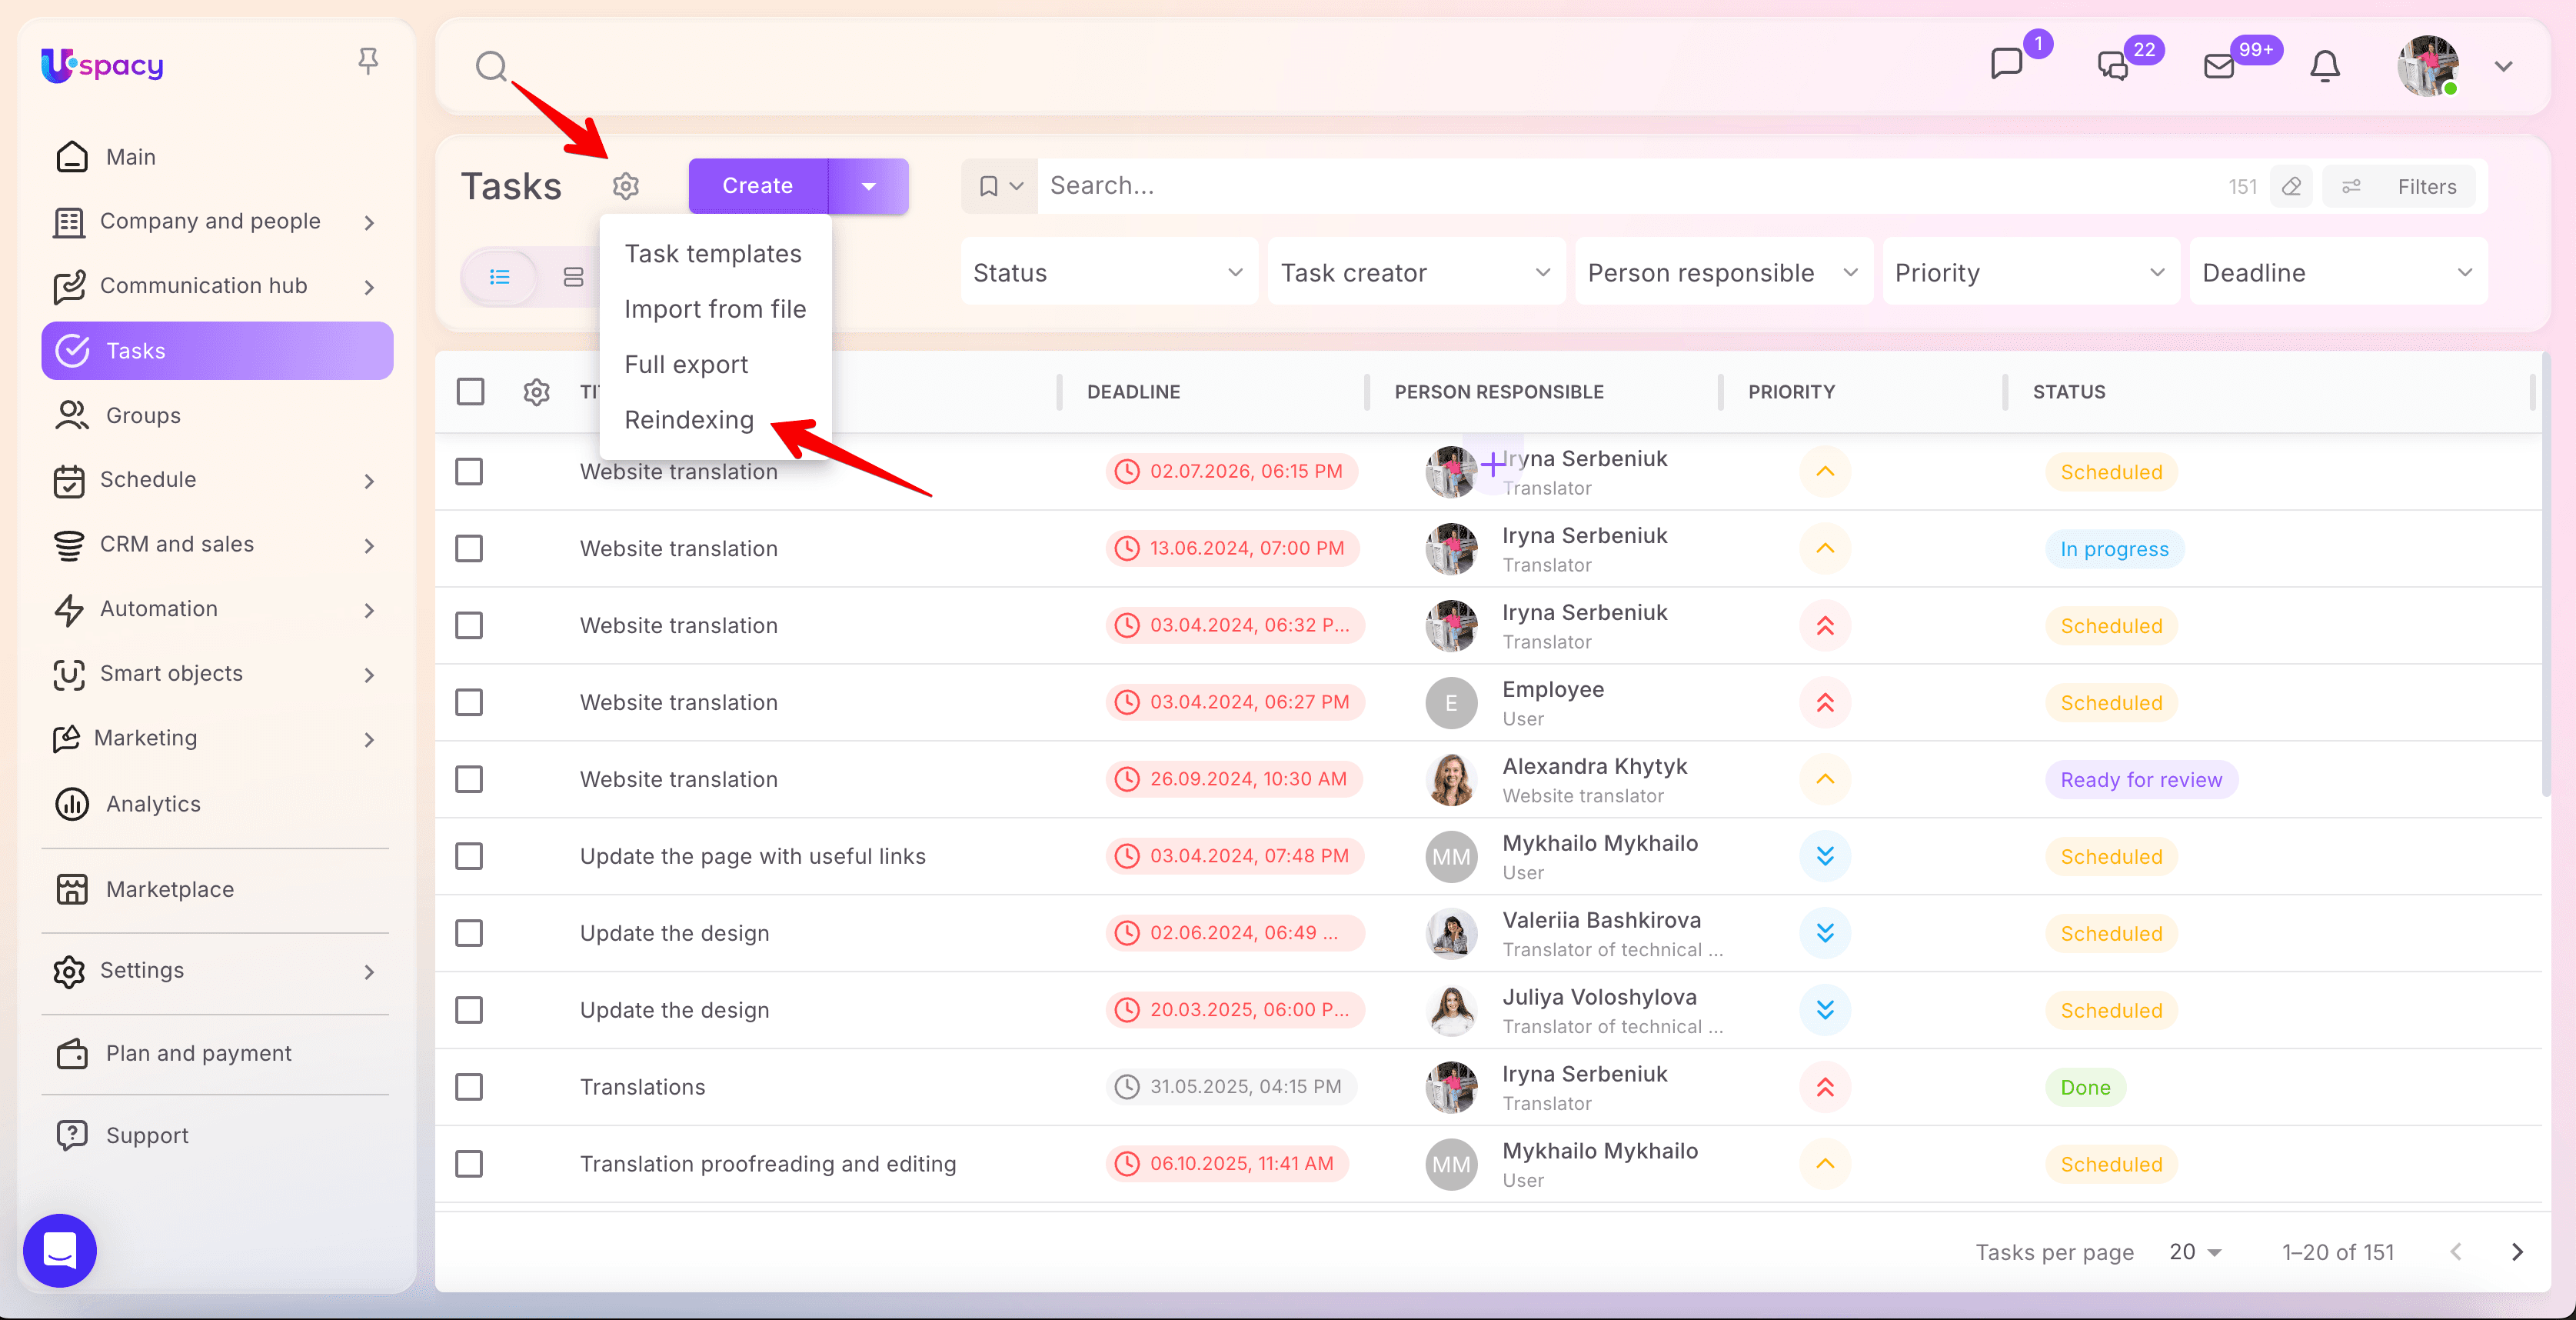Viewport: 2576px width, 1320px height.
Task: Open the chat icon with badge 1
Action: point(2006,64)
